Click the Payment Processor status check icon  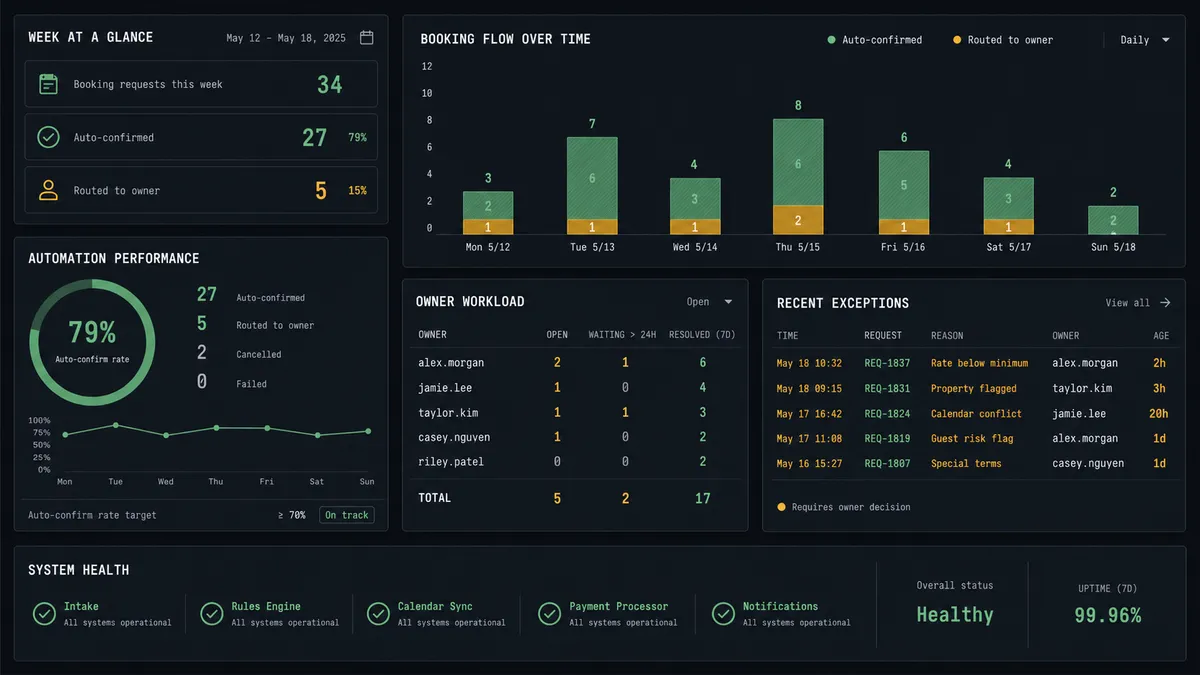(549, 614)
